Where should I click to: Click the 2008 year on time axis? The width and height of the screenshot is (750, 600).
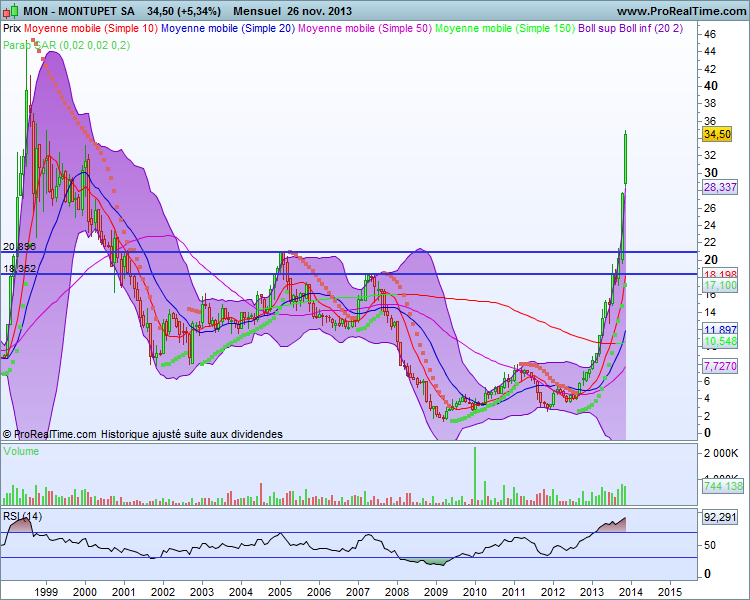pos(397,592)
